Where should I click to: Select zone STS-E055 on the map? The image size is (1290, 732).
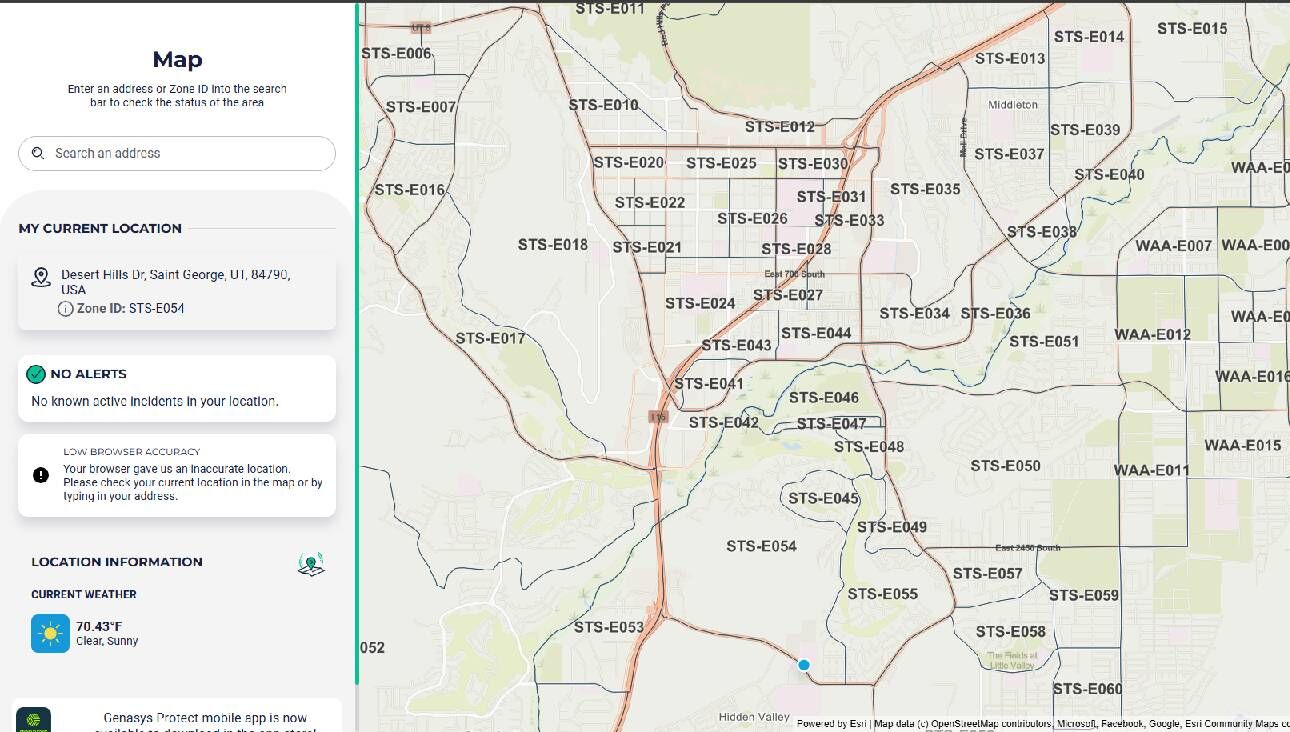(883, 594)
